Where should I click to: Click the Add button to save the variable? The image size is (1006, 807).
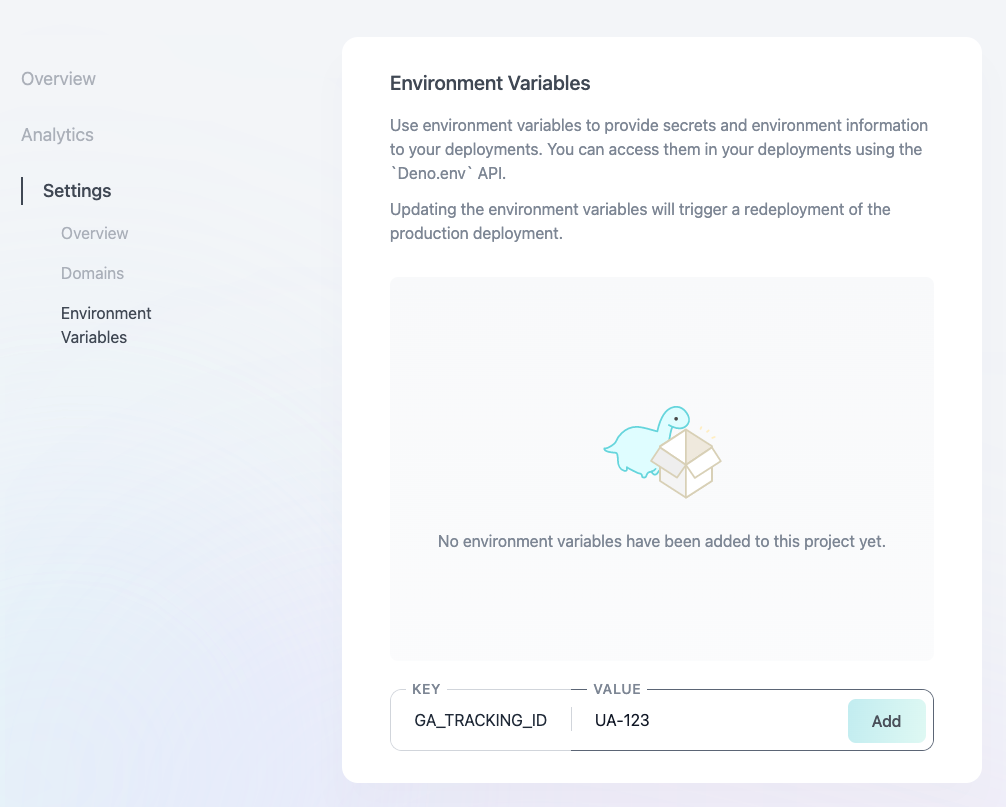(886, 720)
